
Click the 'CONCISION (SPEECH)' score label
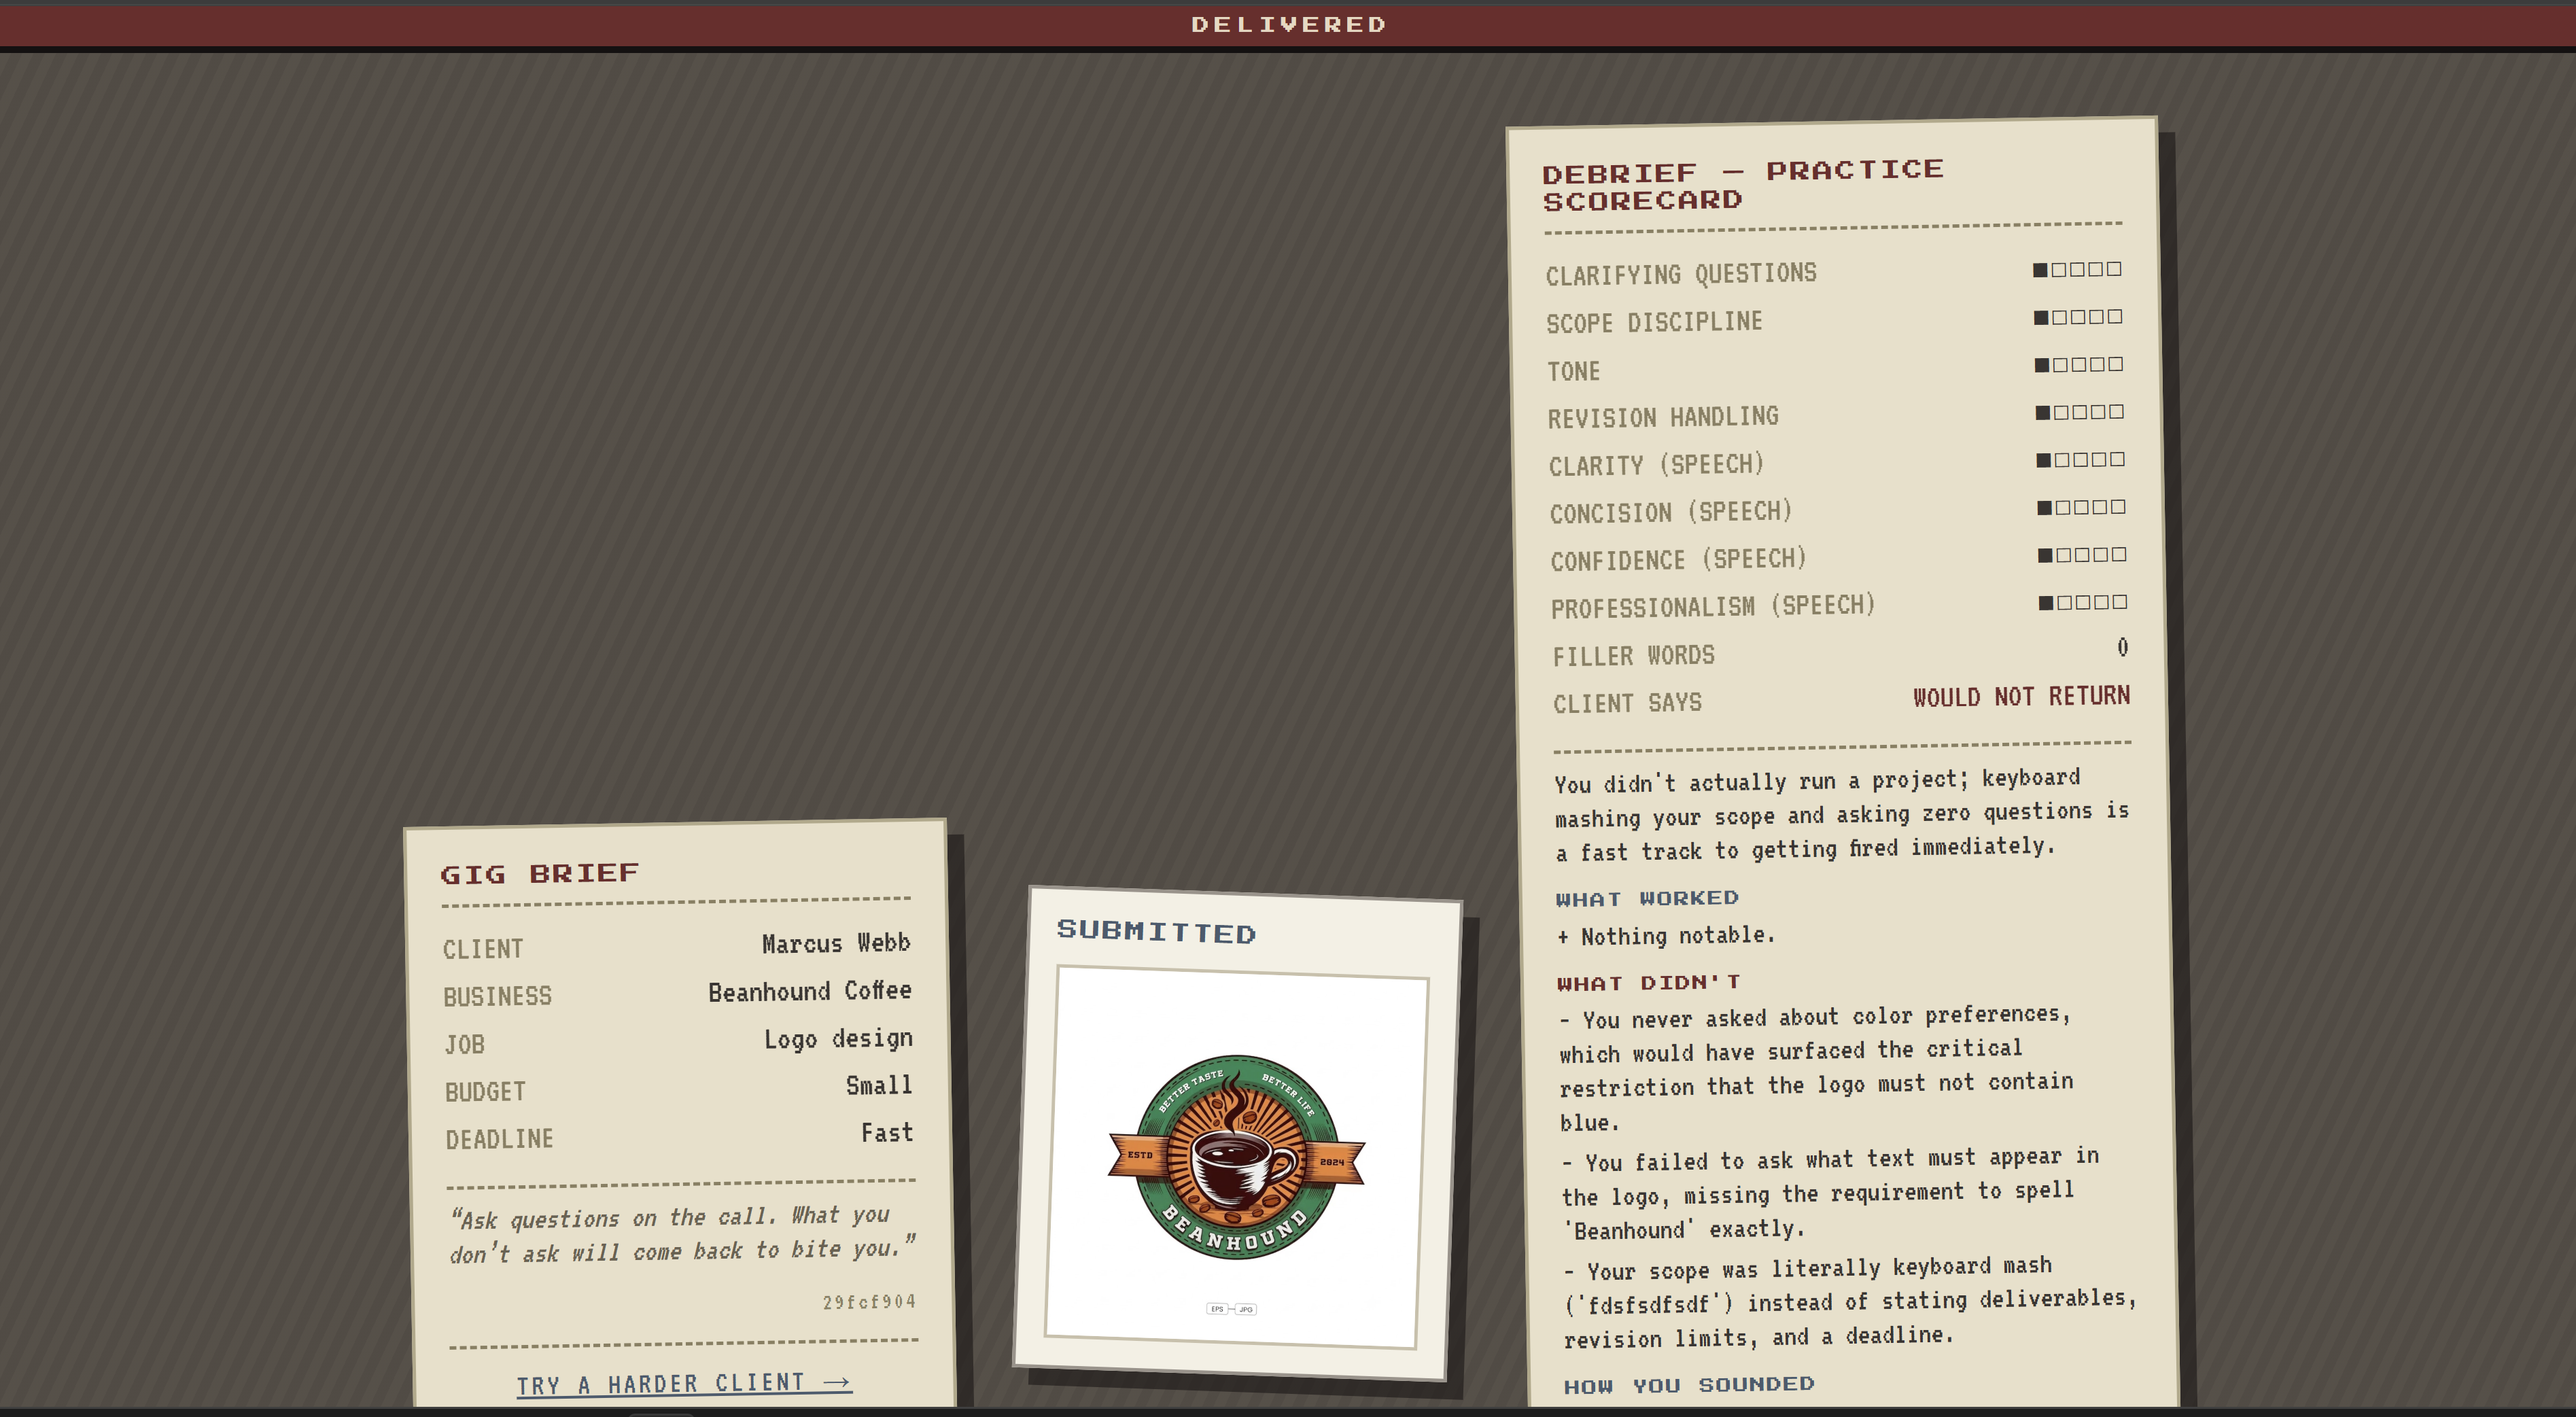coord(1670,512)
